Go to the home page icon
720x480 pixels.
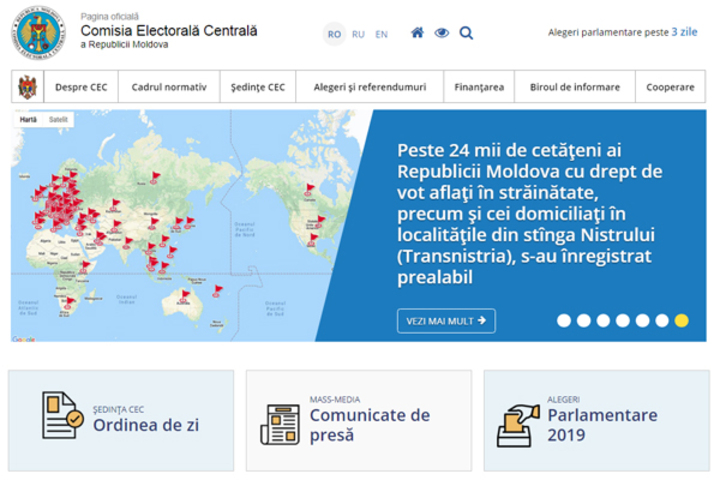(417, 33)
